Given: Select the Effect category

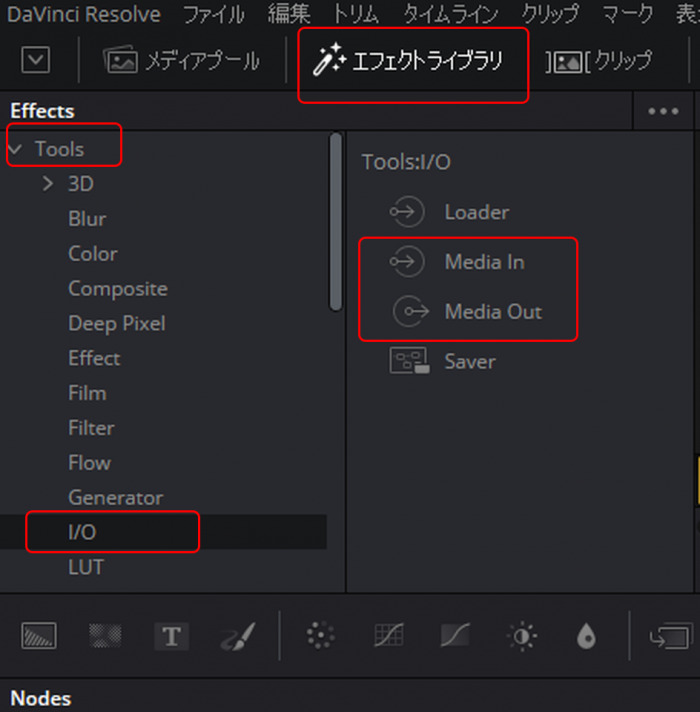Looking at the screenshot, I should click(x=94, y=358).
